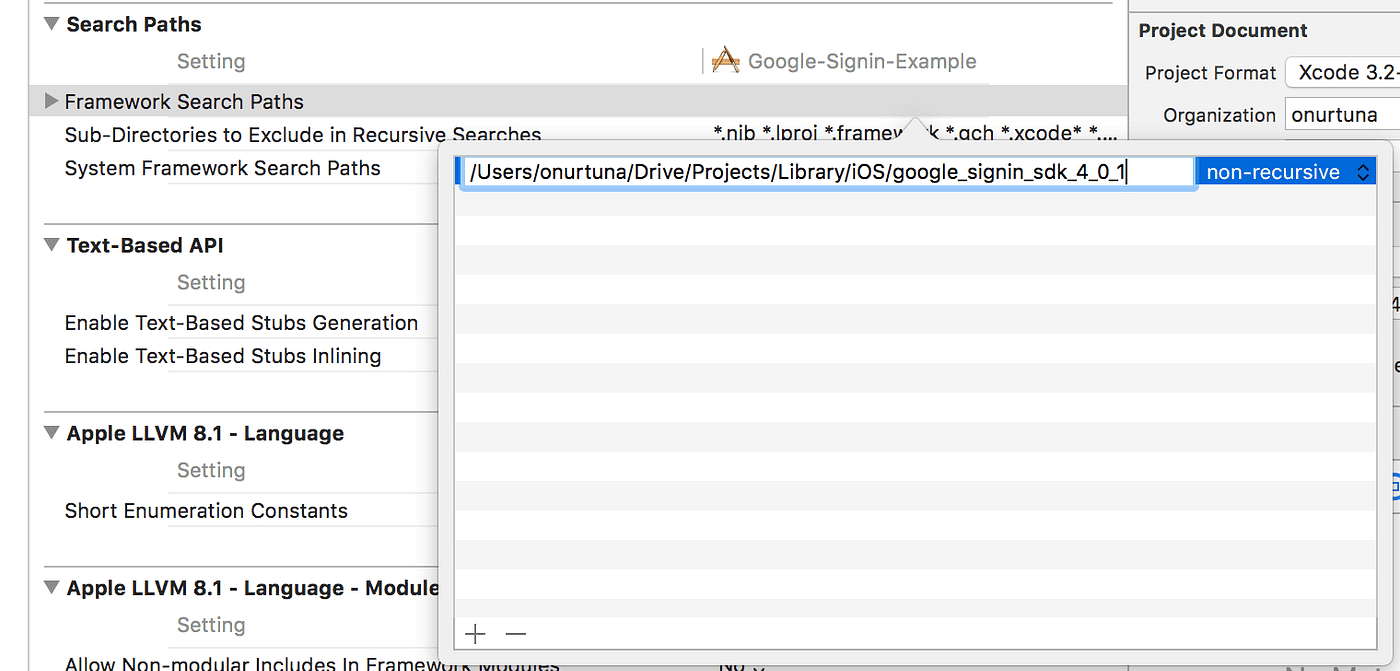This screenshot has height=671, width=1400.
Task: Click Setting header under Text-Based API
Action: pos(211,283)
